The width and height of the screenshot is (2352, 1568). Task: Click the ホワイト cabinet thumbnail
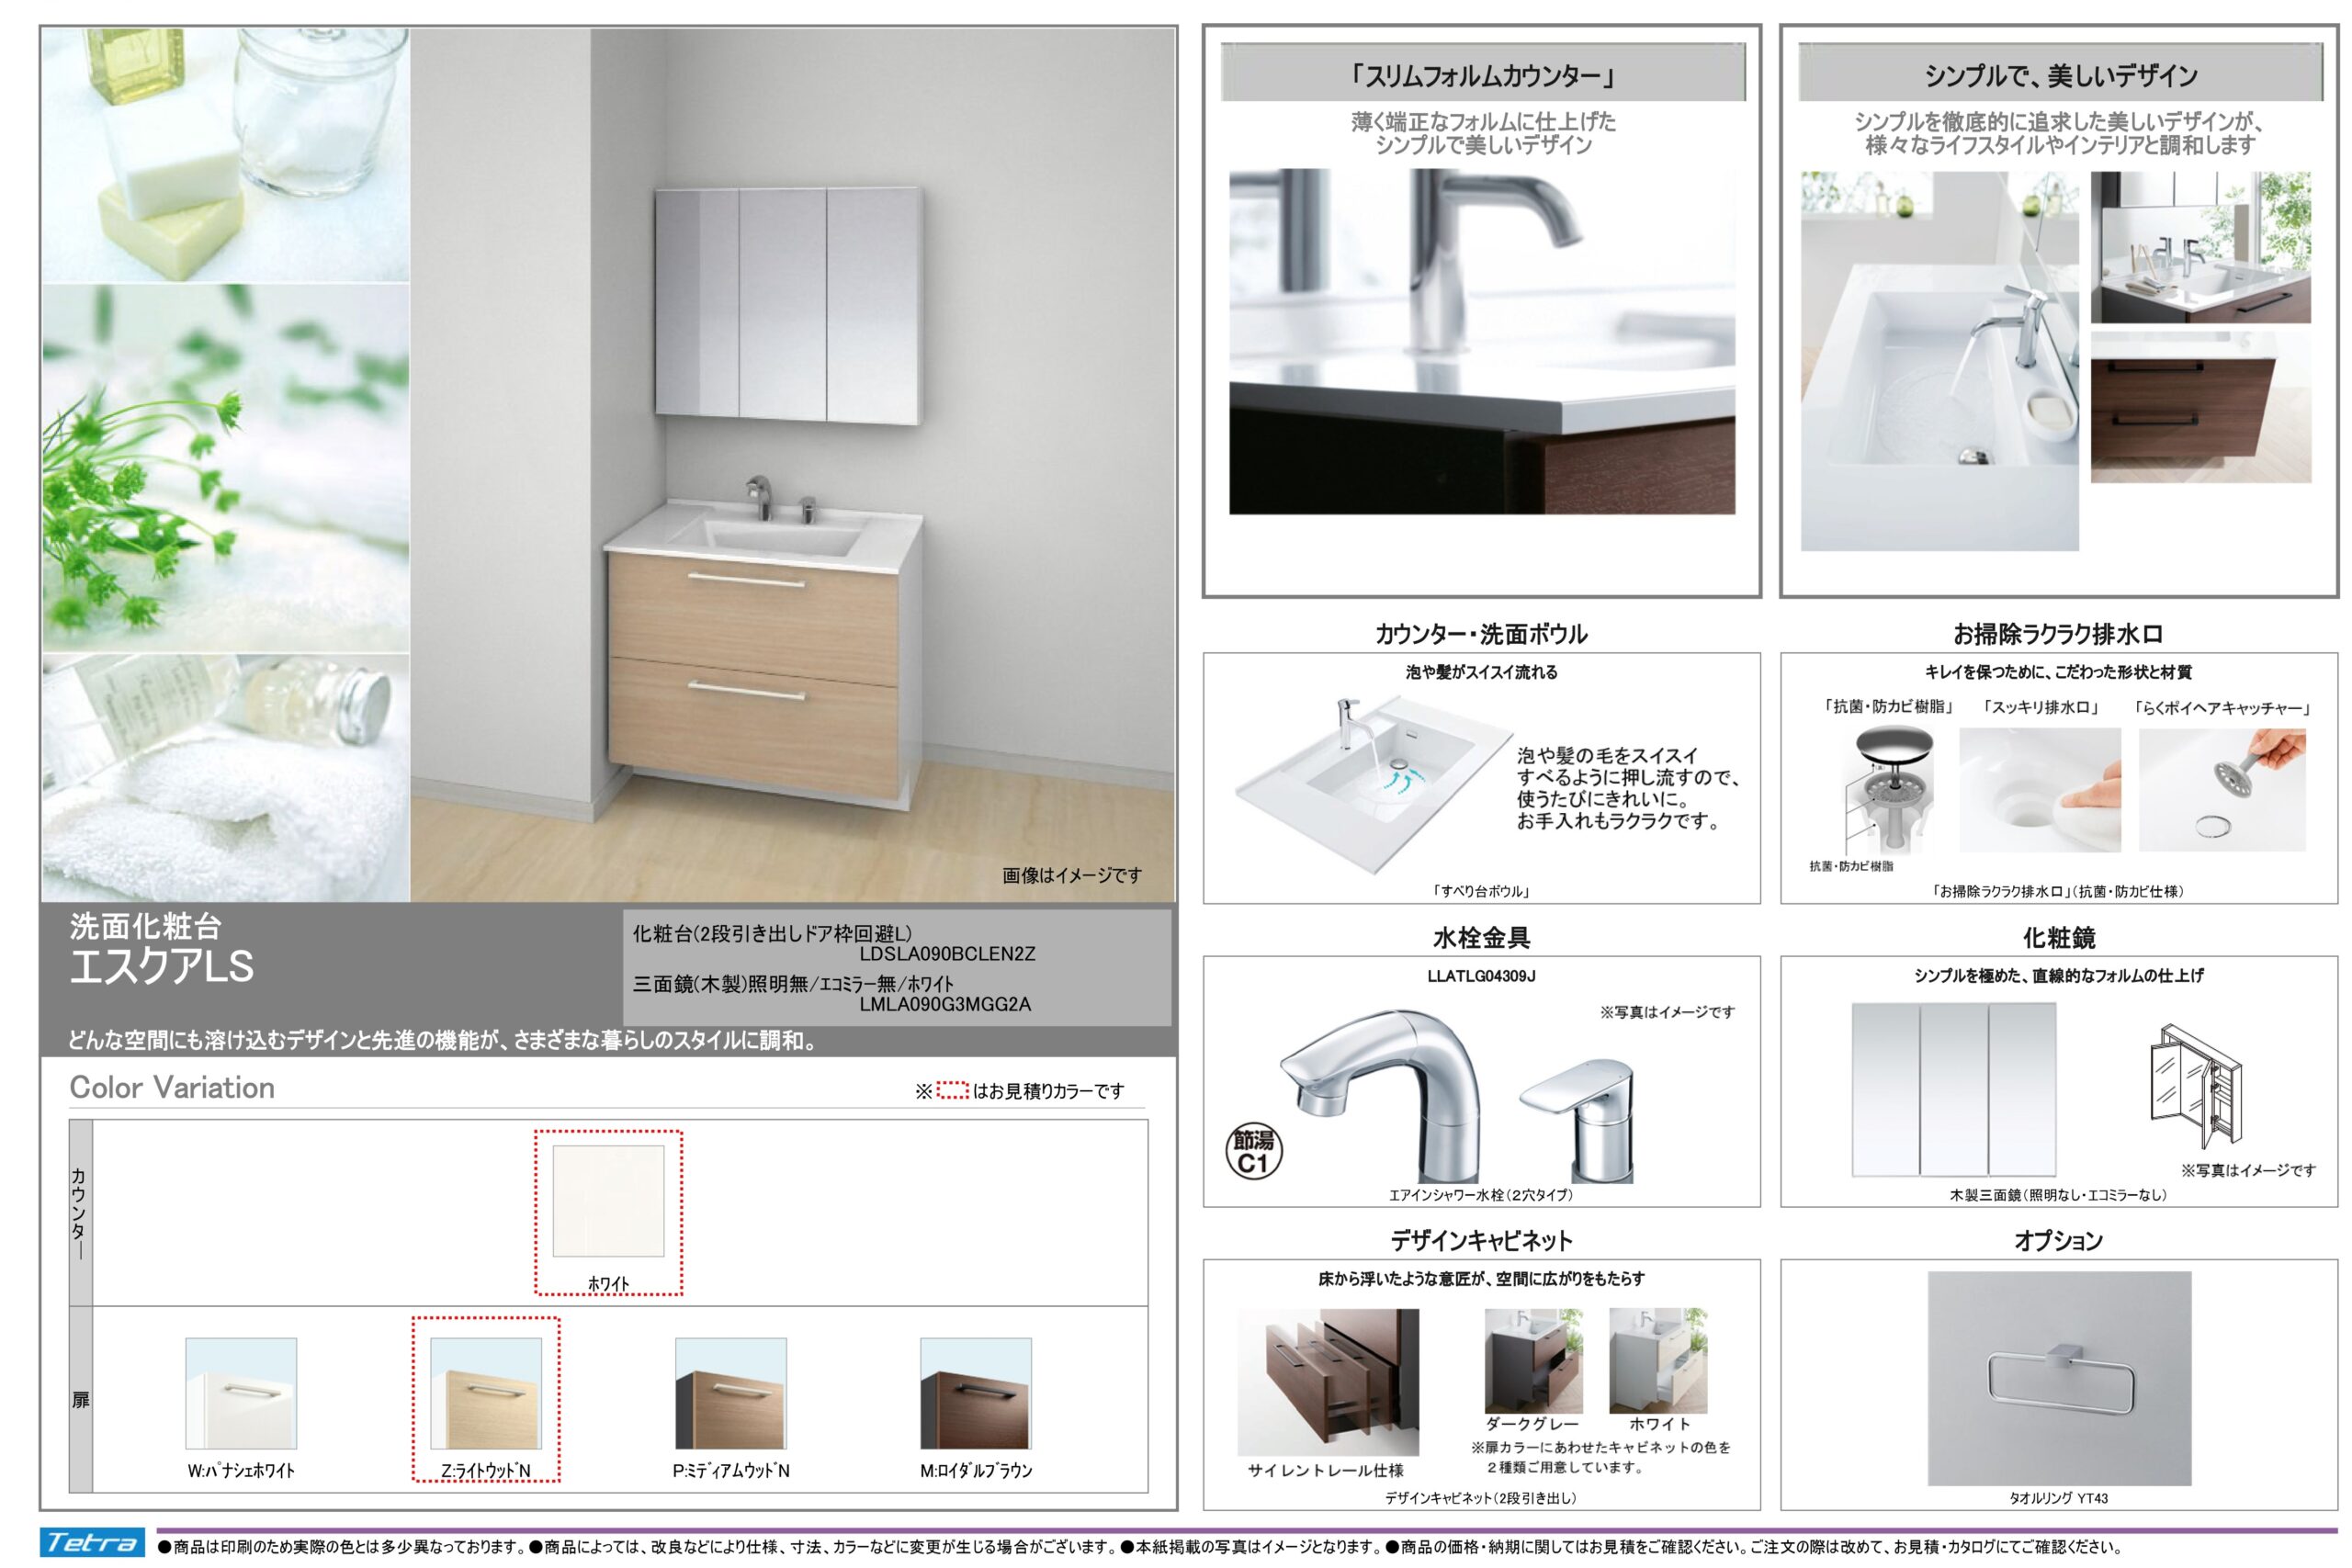(1658, 1360)
